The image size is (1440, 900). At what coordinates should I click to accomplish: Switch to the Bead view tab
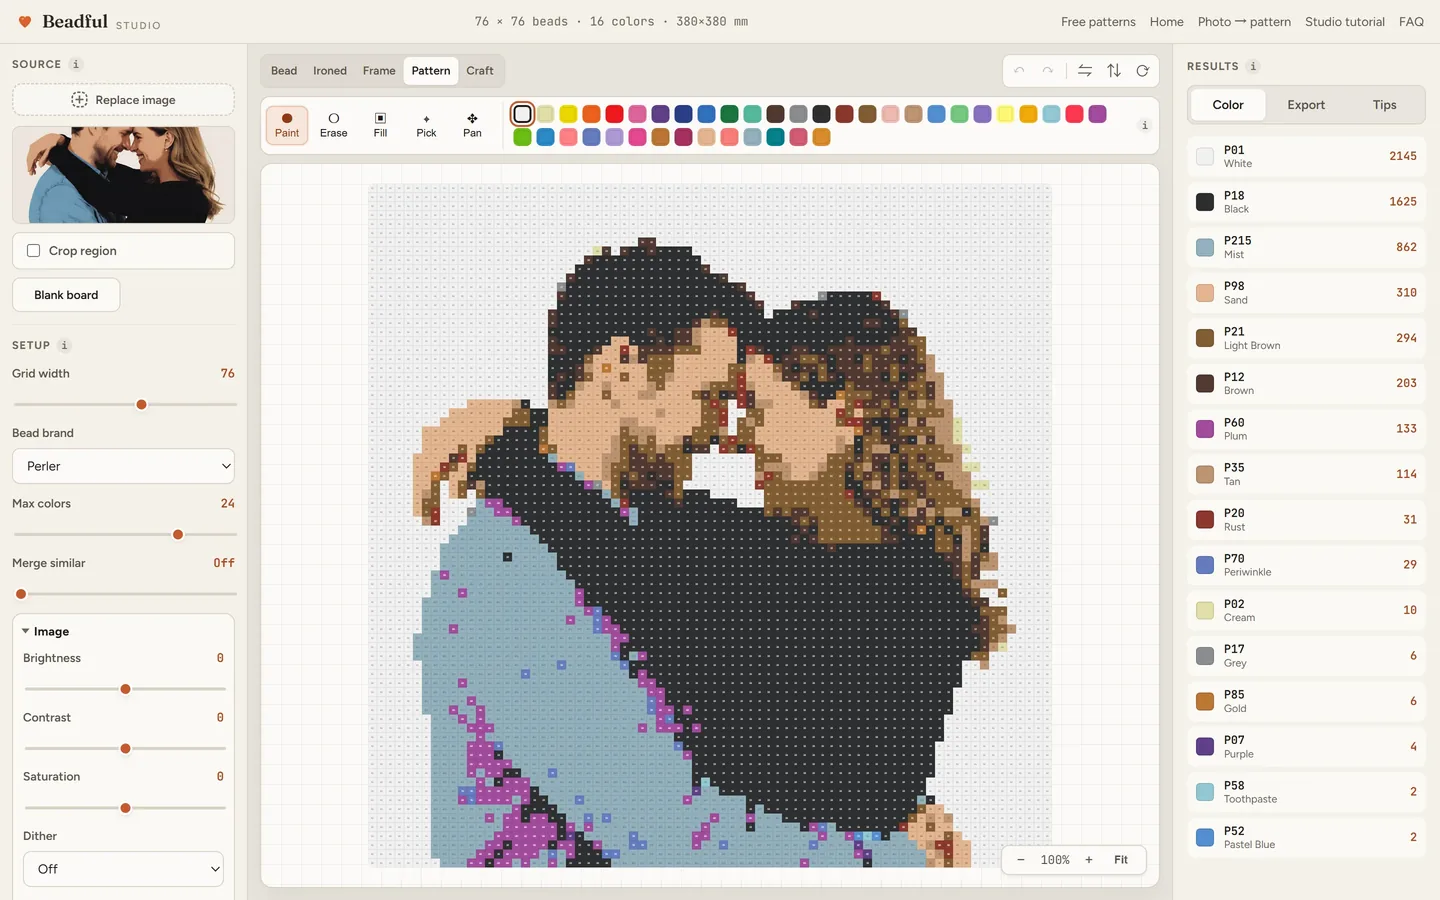(x=284, y=71)
